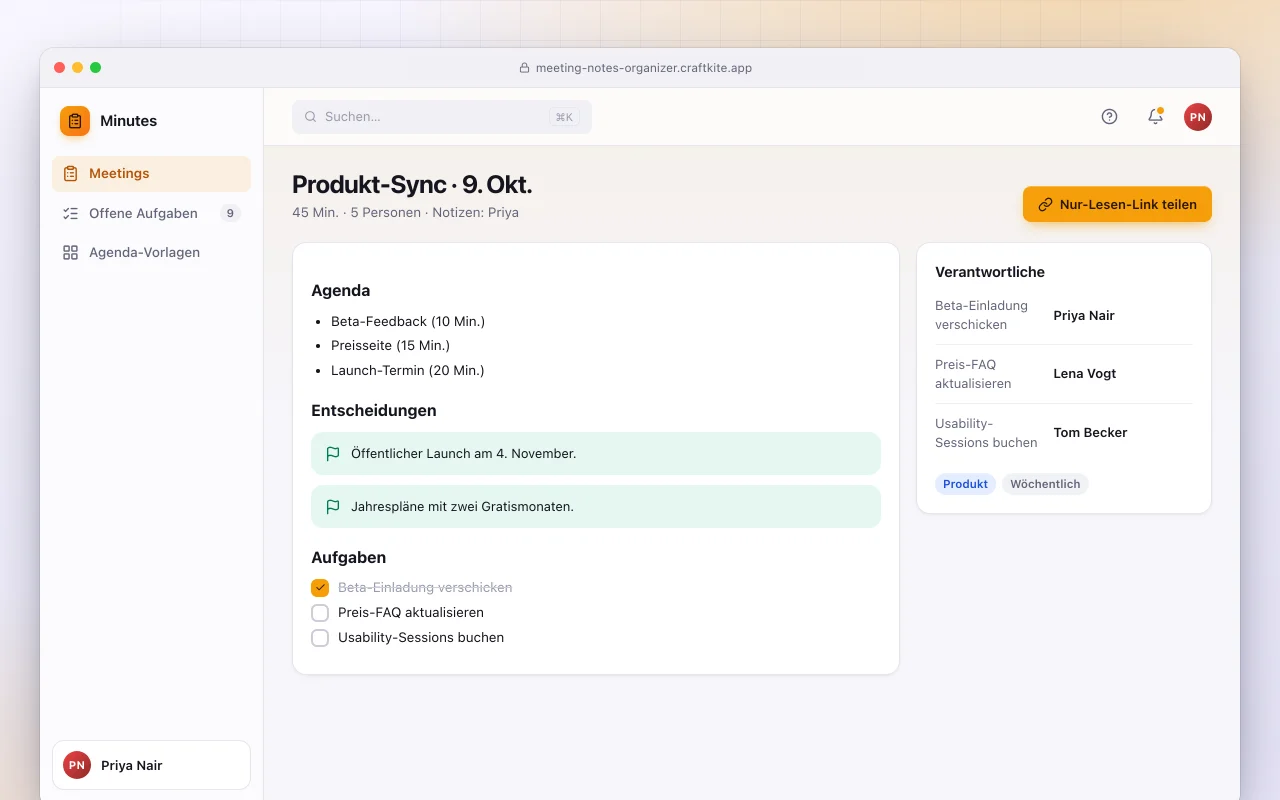Image resolution: width=1280 pixels, height=800 pixels.
Task: Click the Meetings clipboard icon in sidebar
Action: 70,174
